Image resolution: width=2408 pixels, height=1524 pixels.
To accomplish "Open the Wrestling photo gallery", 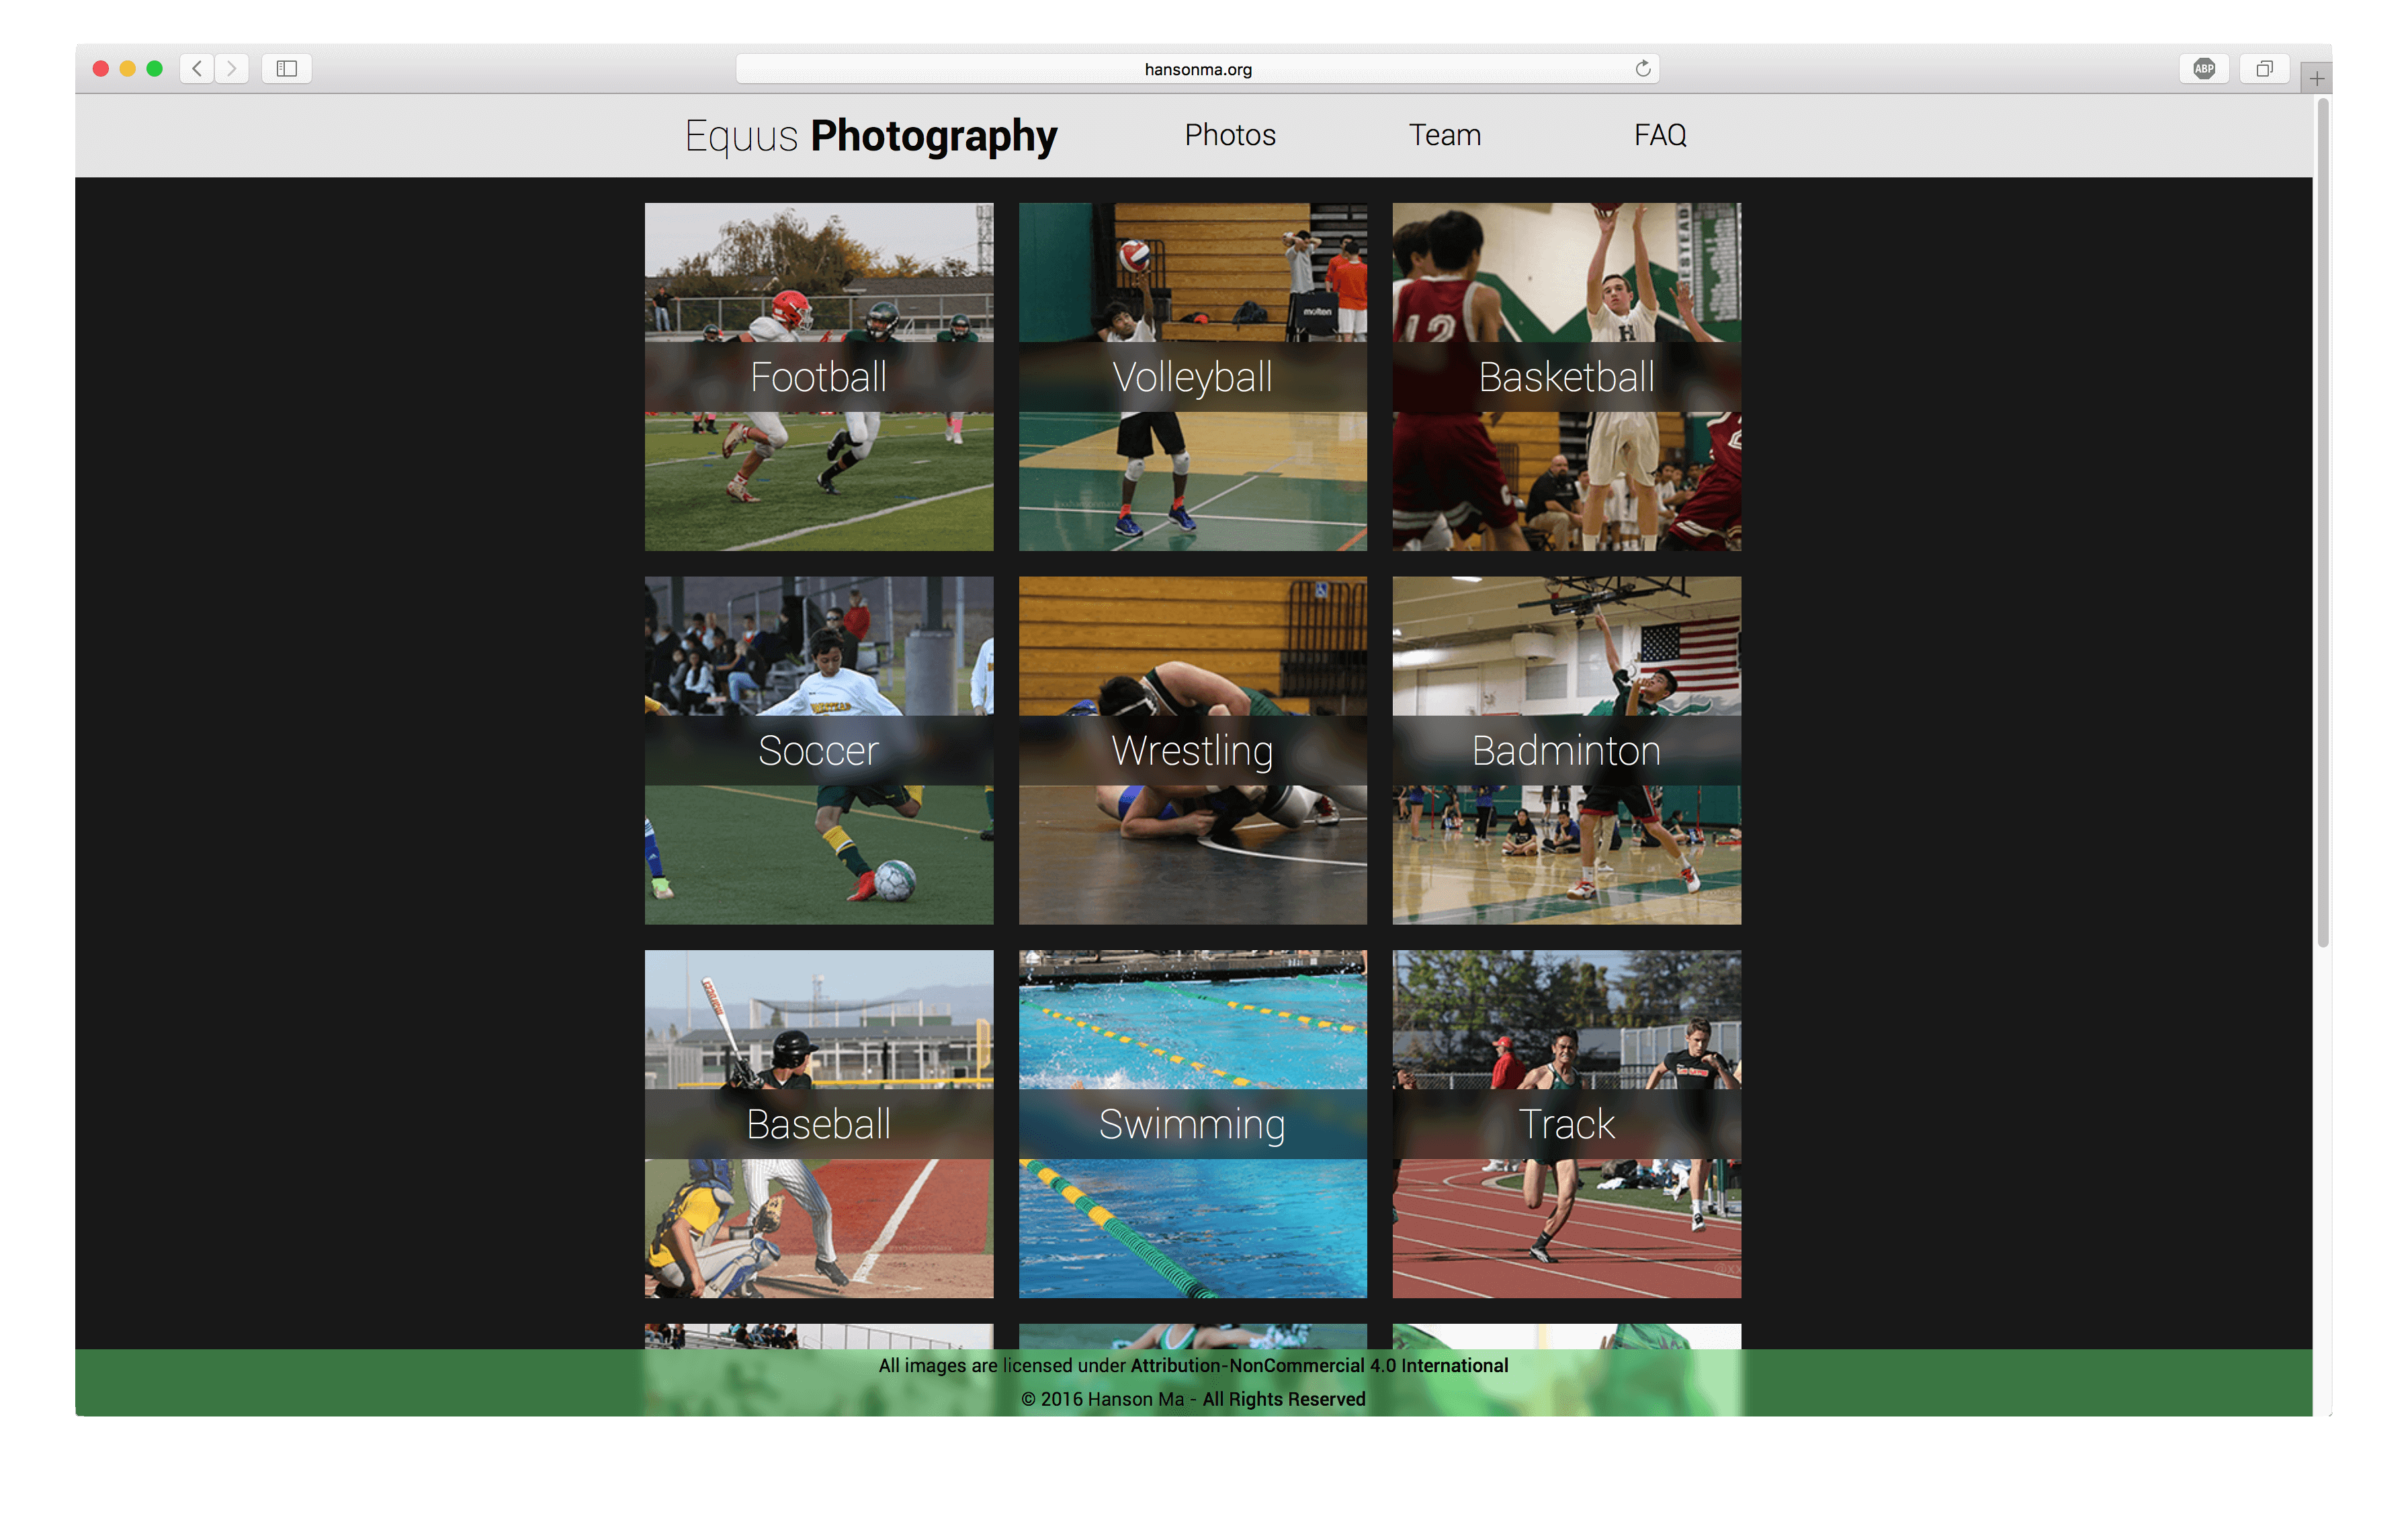I will coord(1192,750).
